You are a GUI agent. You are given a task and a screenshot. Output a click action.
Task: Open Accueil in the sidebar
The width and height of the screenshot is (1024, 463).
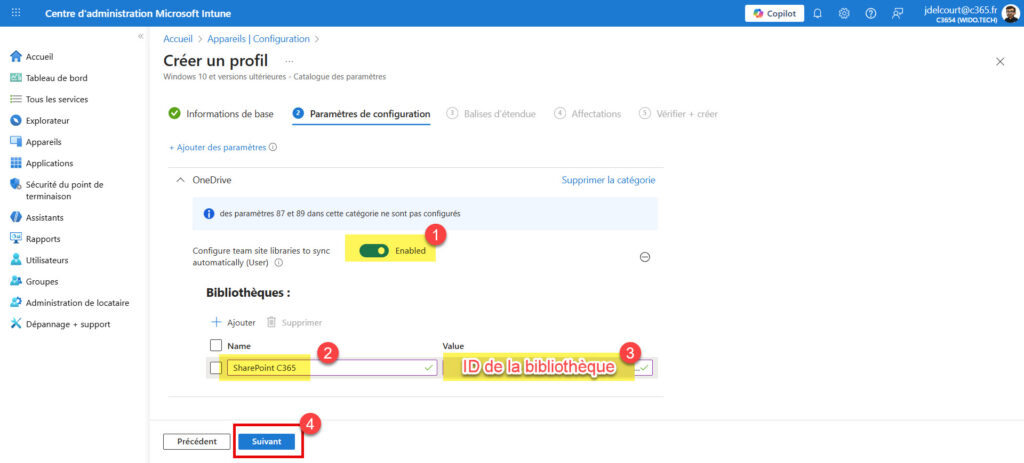coord(40,56)
